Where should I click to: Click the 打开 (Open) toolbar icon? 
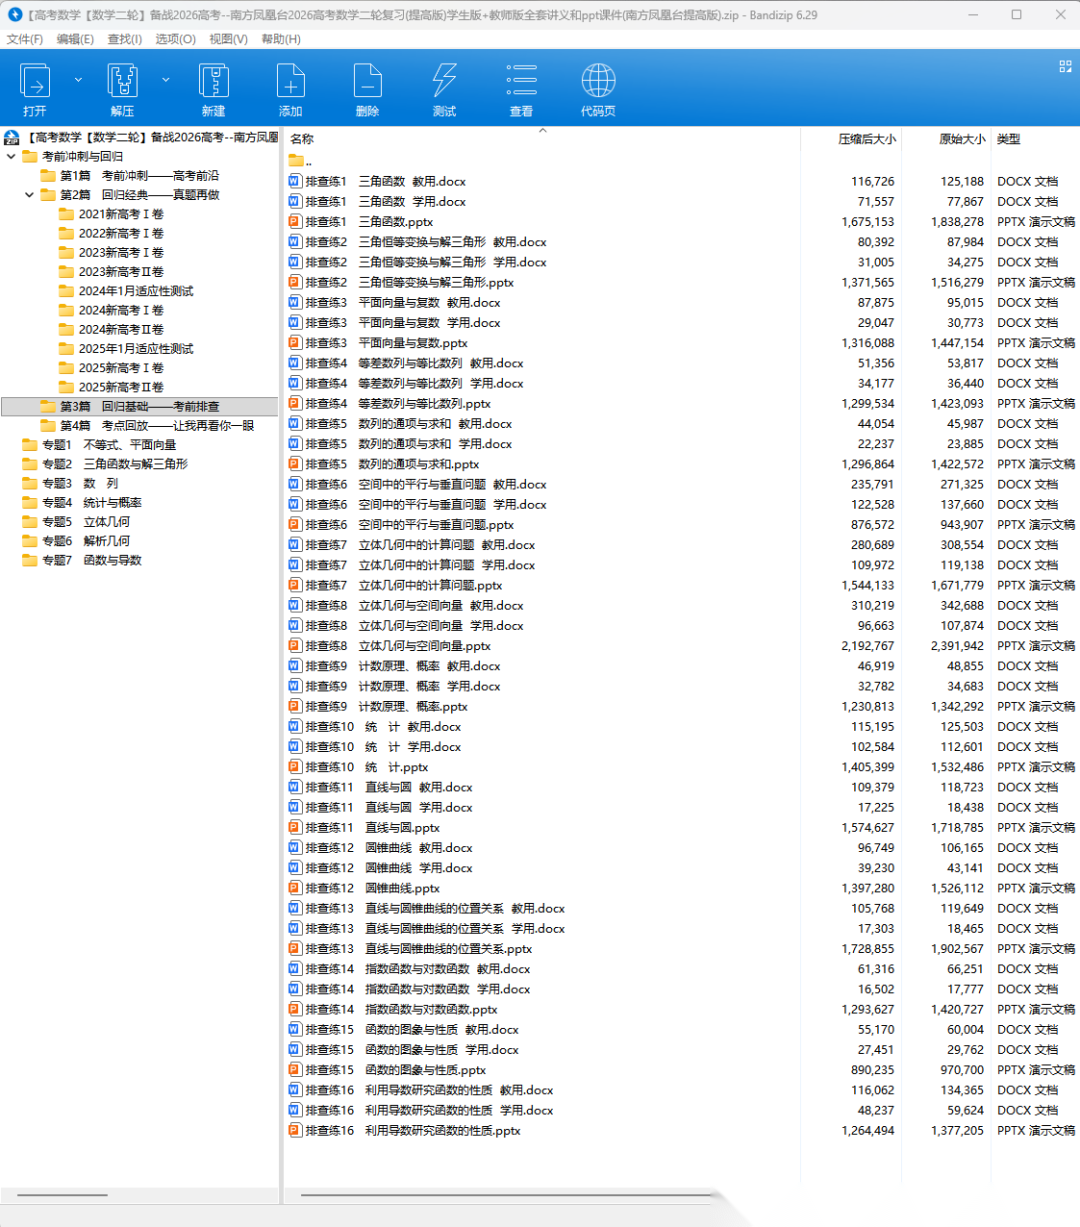[x=35, y=88]
